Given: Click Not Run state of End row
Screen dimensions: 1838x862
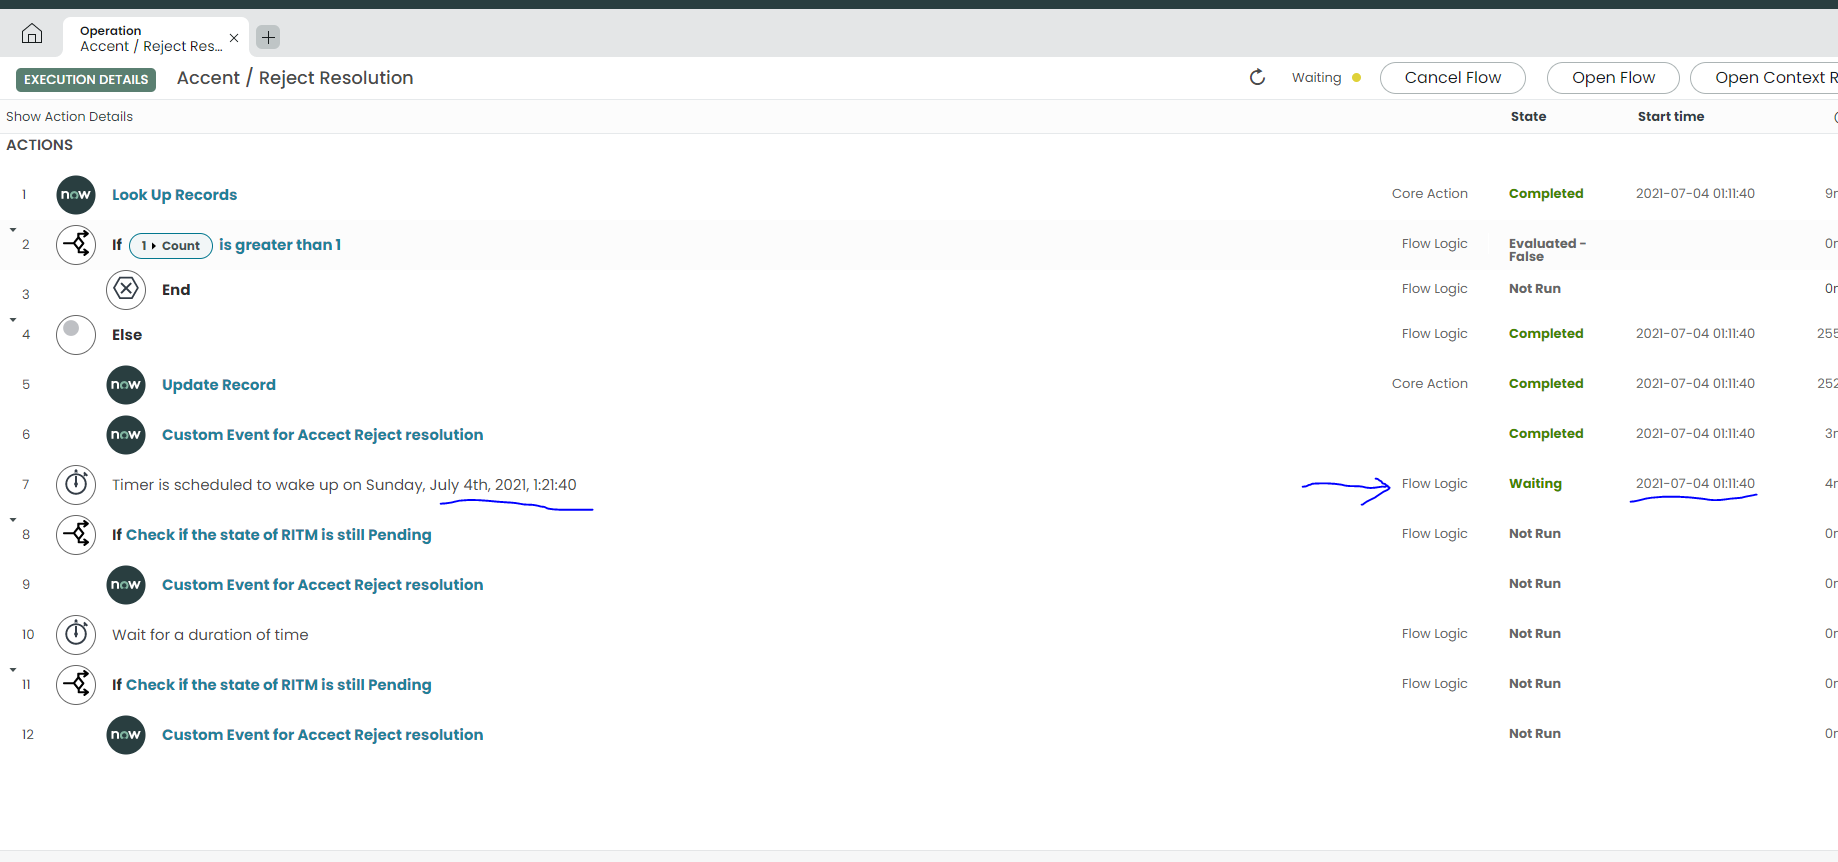Looking at the screenshot, I should pos(1535,289).
